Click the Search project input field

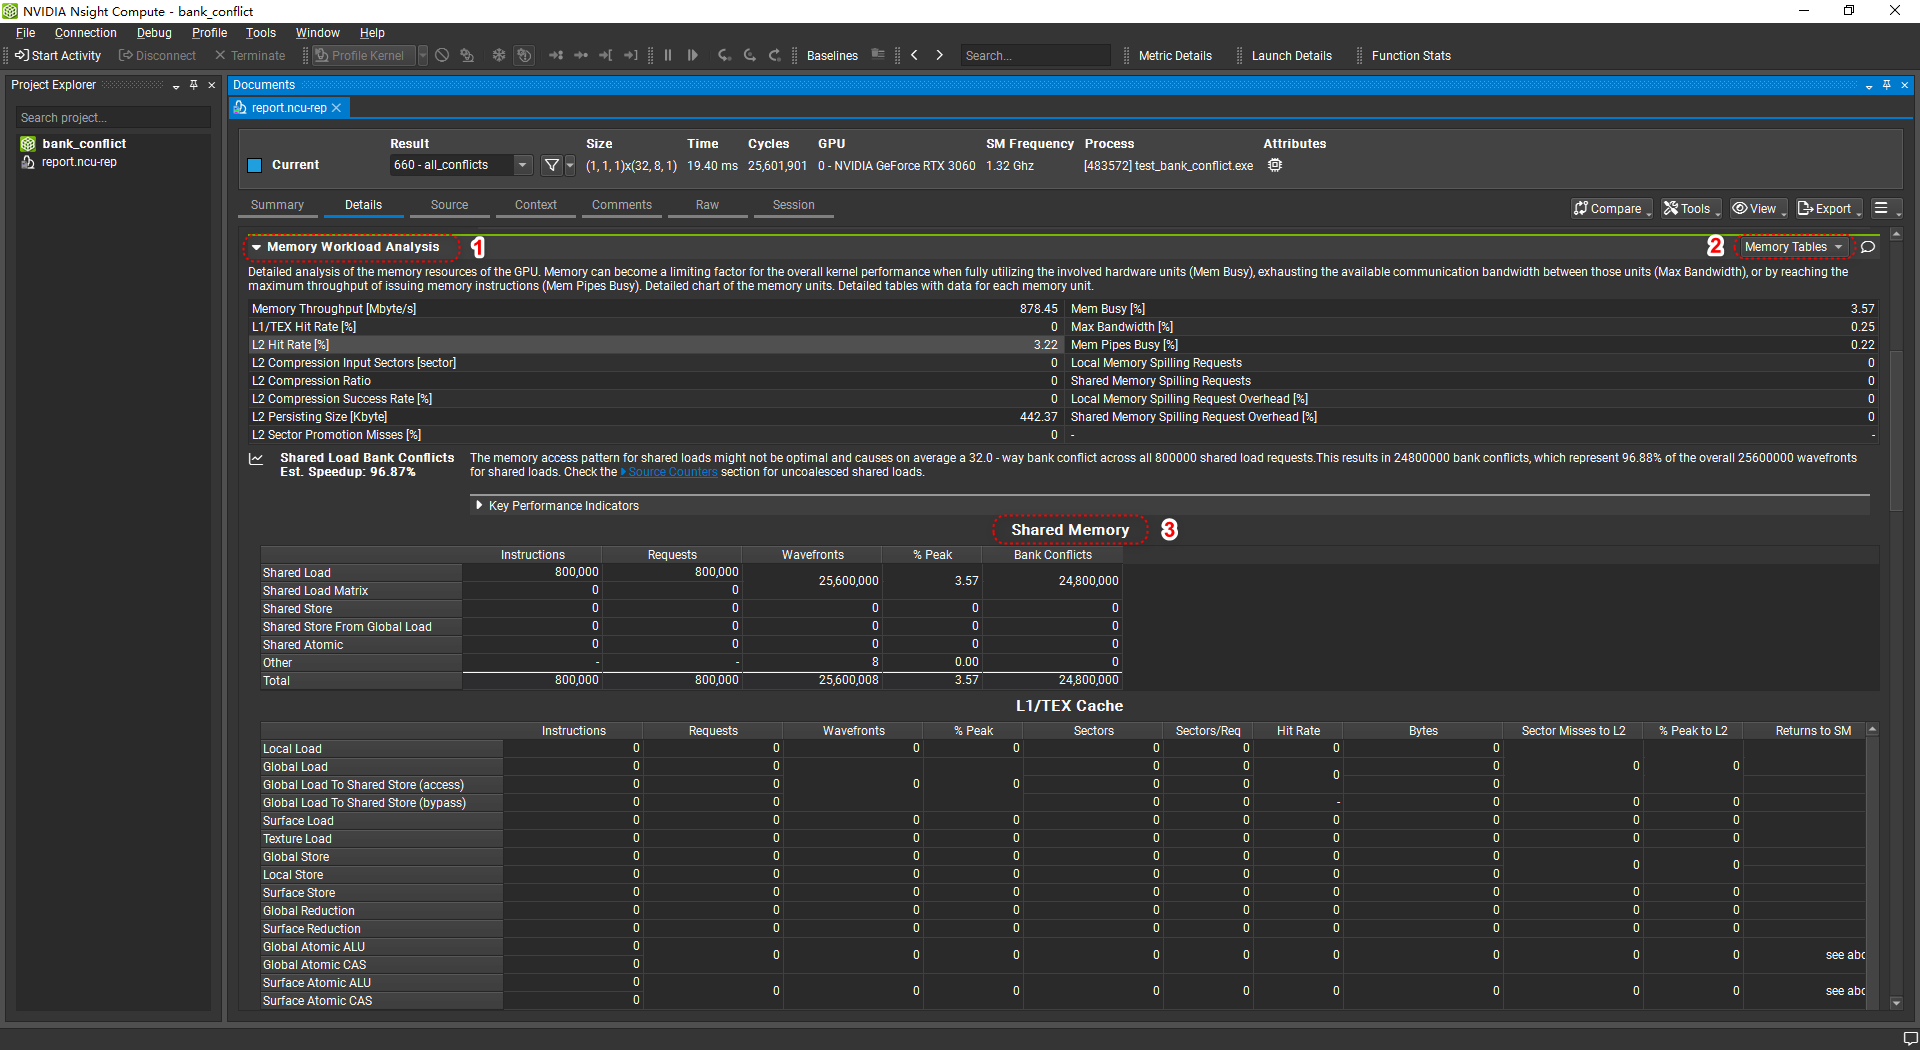[x=113, y=118]
